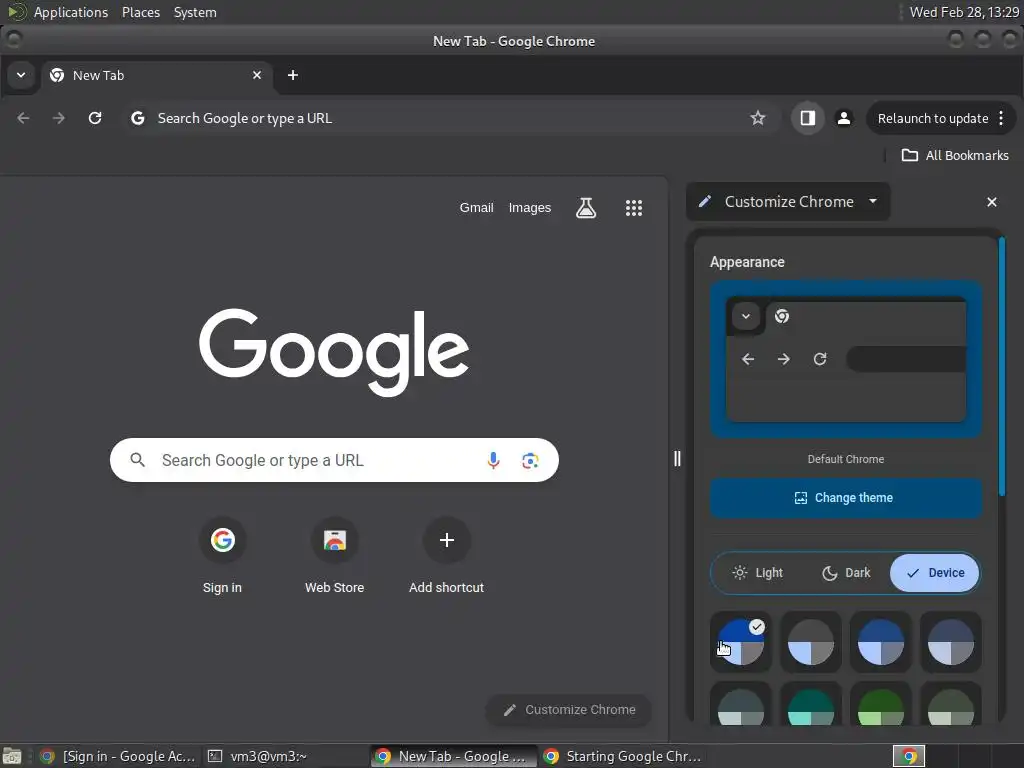1024x768 pixels.
Task: Start voice search with microphone icon
Action: click(493, 460)
